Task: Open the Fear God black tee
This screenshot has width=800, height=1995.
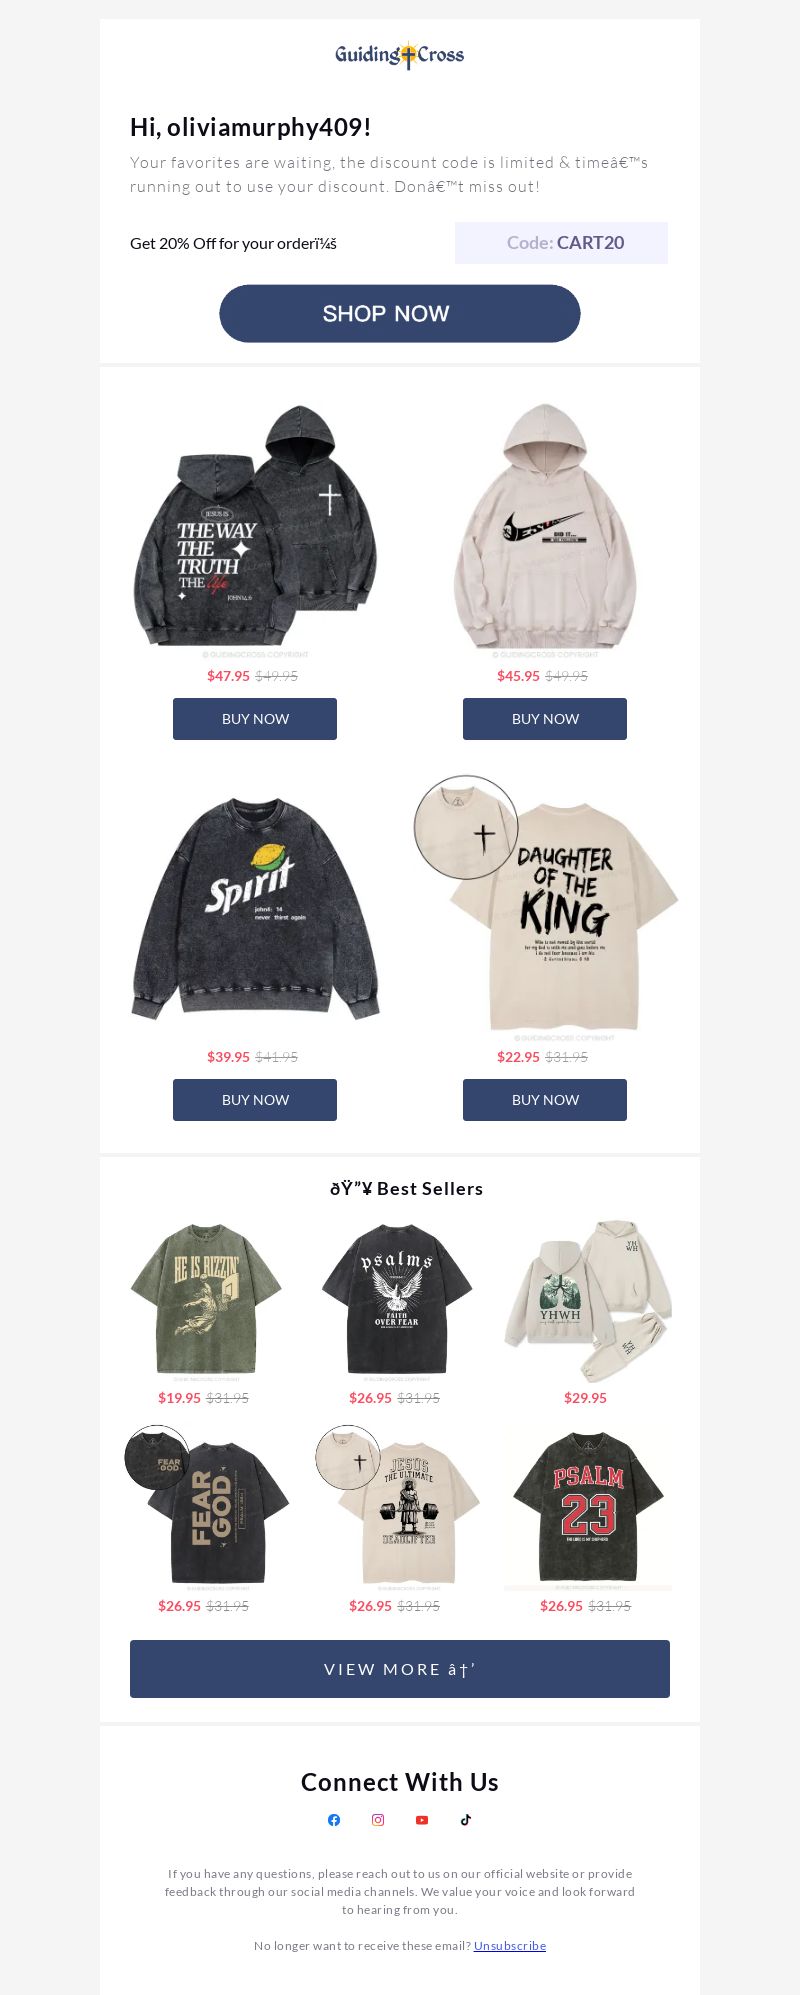Action: tap(206, 1508)
